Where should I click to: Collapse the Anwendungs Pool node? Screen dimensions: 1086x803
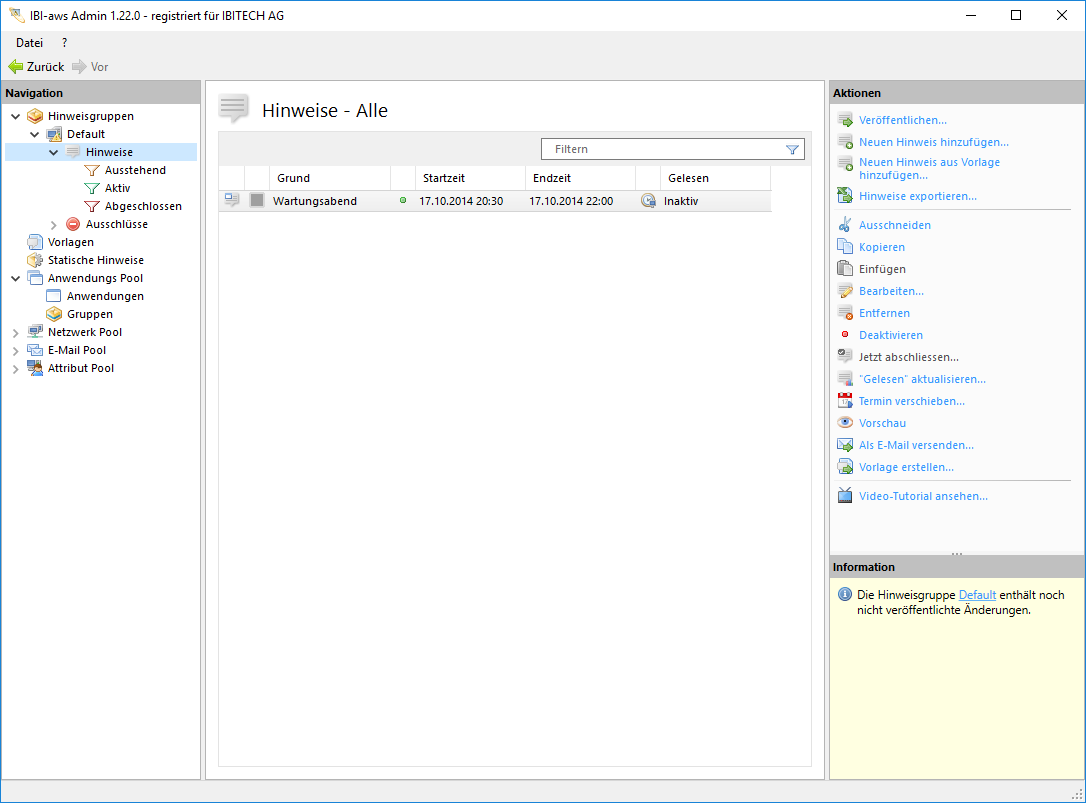15,279
